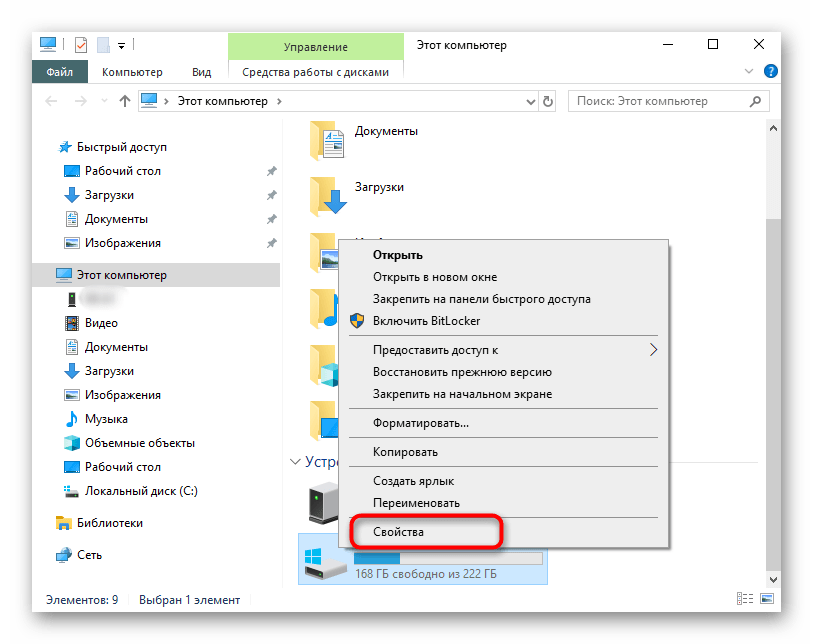The width and height of the screenshot is (813, 644).
Task: Collapse the Устройства и диски group chevron
Action: [x=295, y=462]
